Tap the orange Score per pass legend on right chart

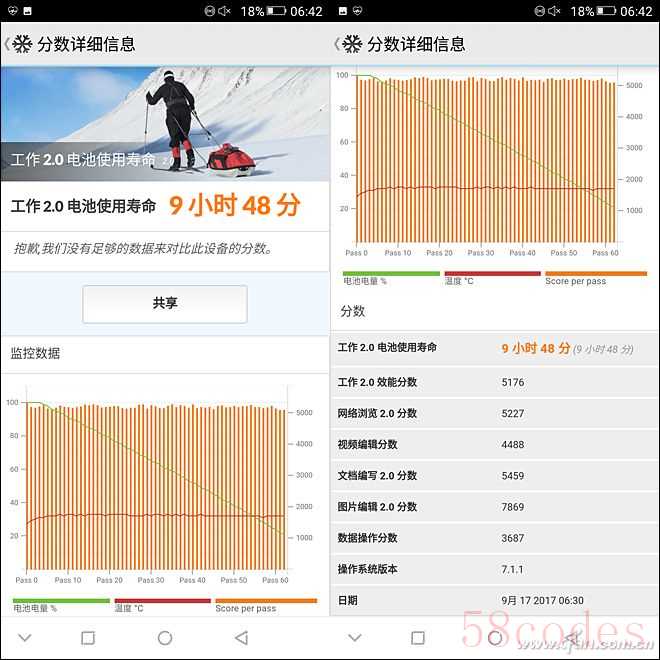pos(596,278)
